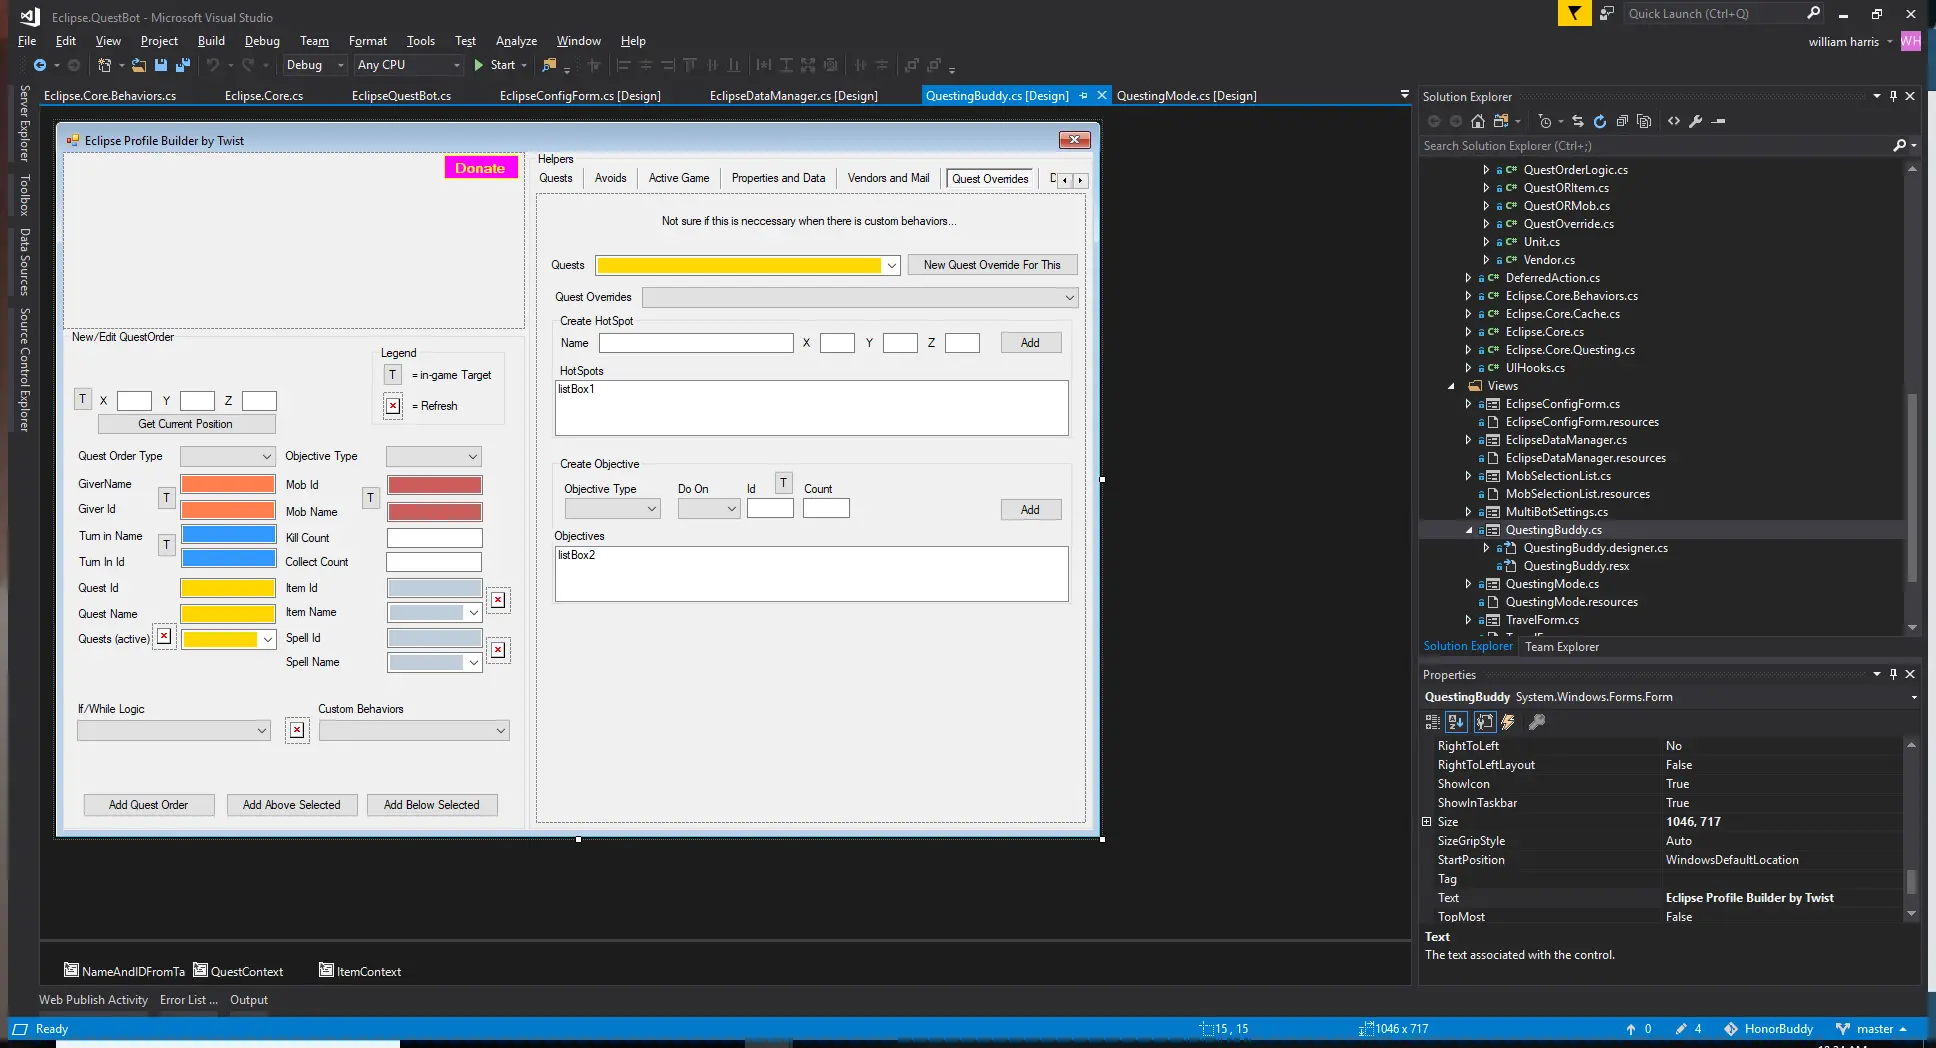Open the Debug configuration dropdown
Screen dimensions: 1936x1048
pos(313,65)
